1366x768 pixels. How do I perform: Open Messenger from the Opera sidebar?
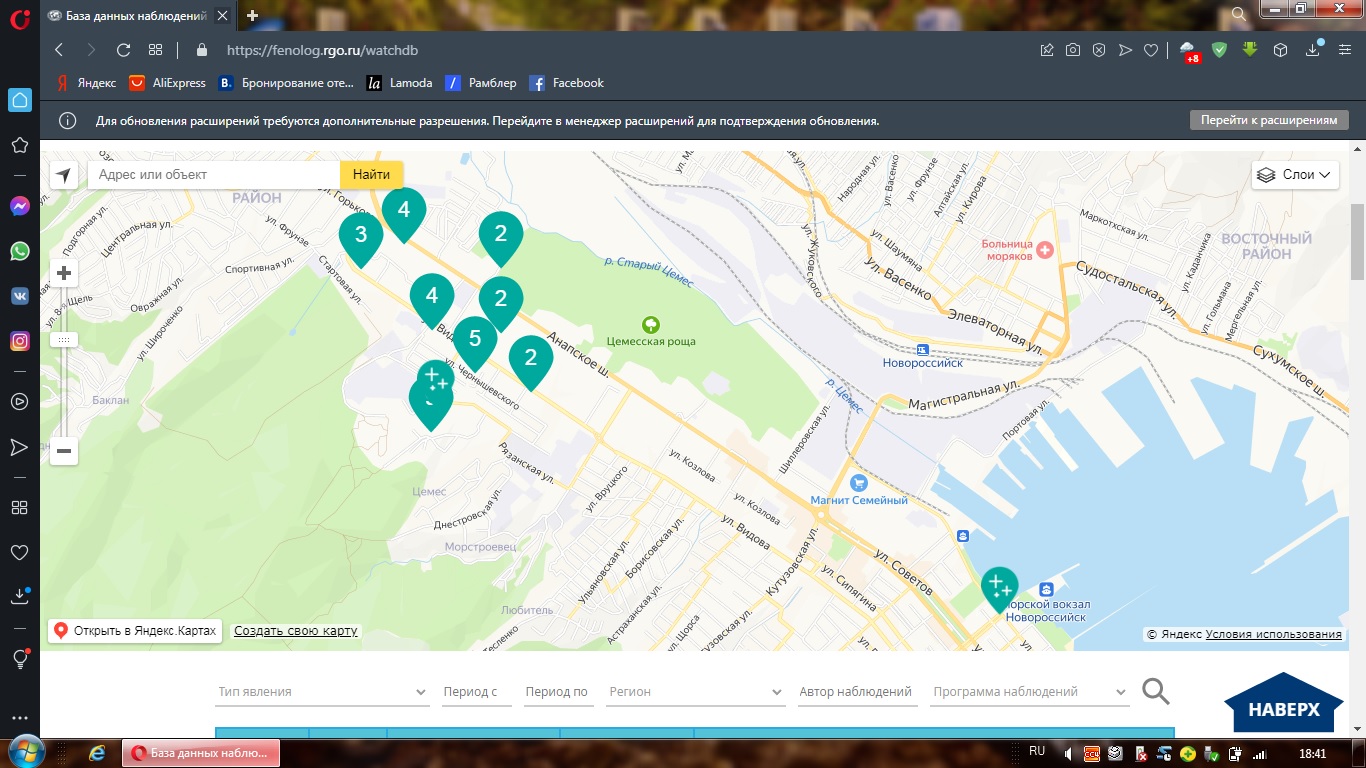(19, 206)
